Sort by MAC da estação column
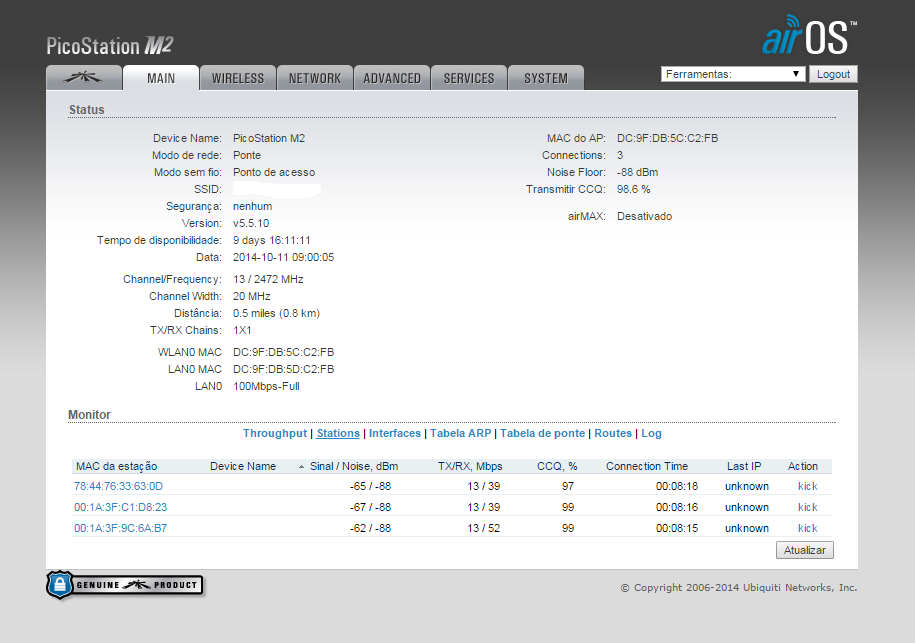Viewport: 915px width, 643px height. [117, 467]
